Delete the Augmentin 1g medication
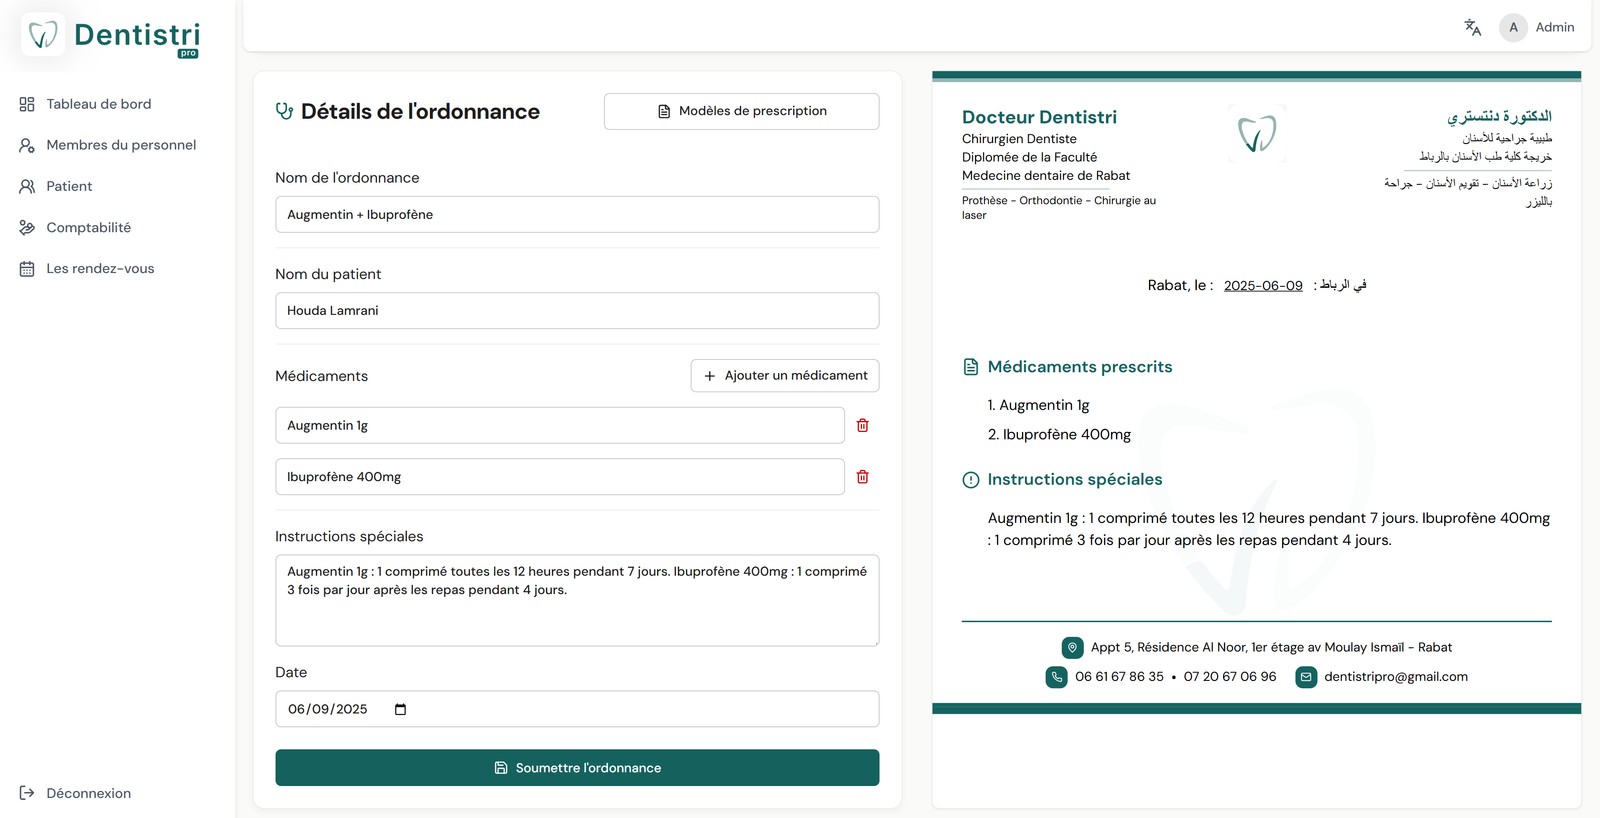The image size is (1600, 818). pyautogui.click(x=862, y=426)
